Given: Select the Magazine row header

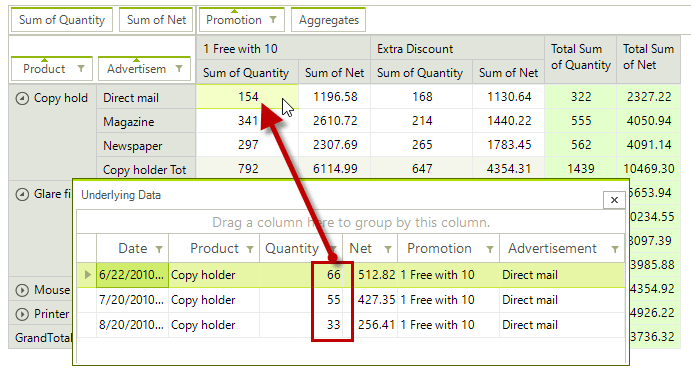Looking at the screenshot, I should pyautogui.click(x=146, y=121).
